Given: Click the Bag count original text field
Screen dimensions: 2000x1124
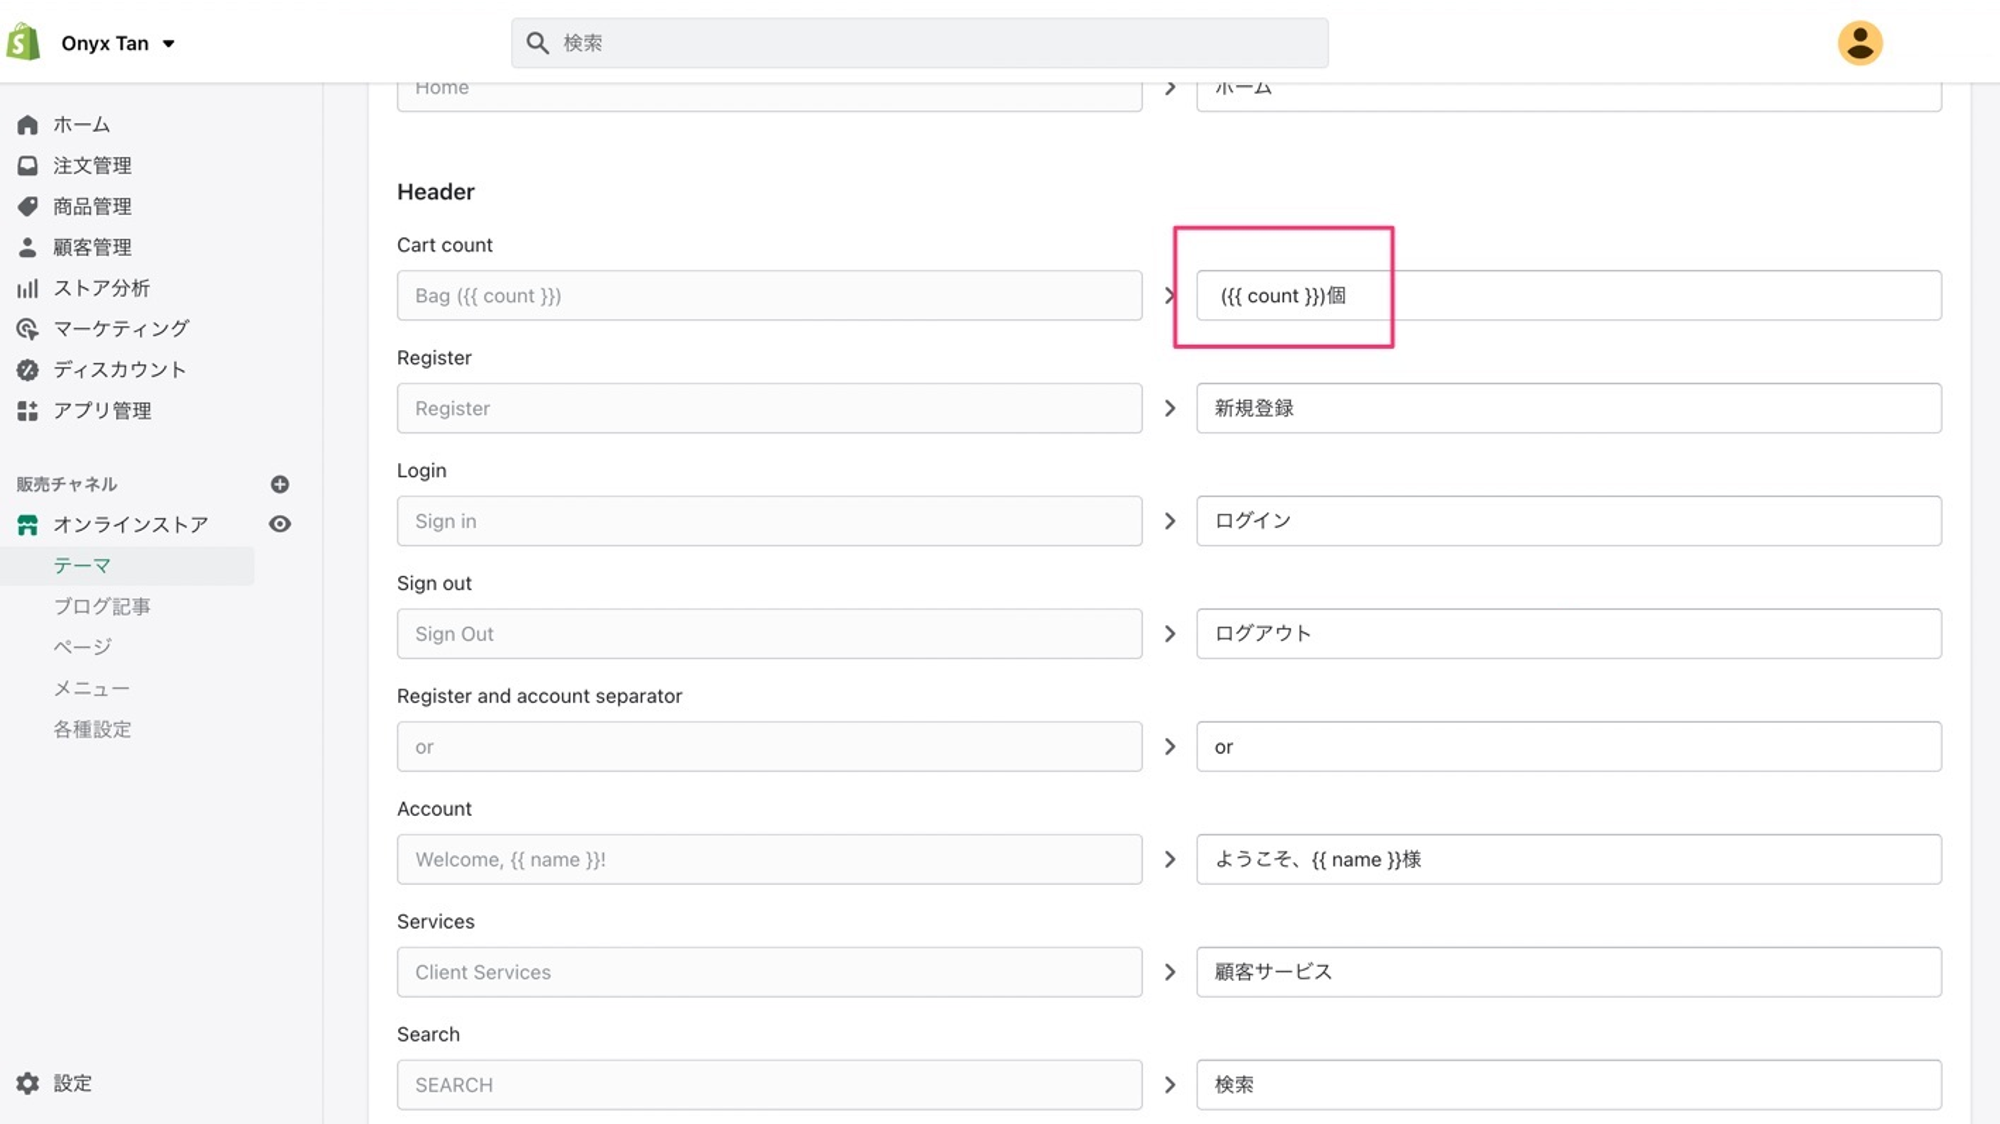Looking at the screenshot, I should 769,295.
